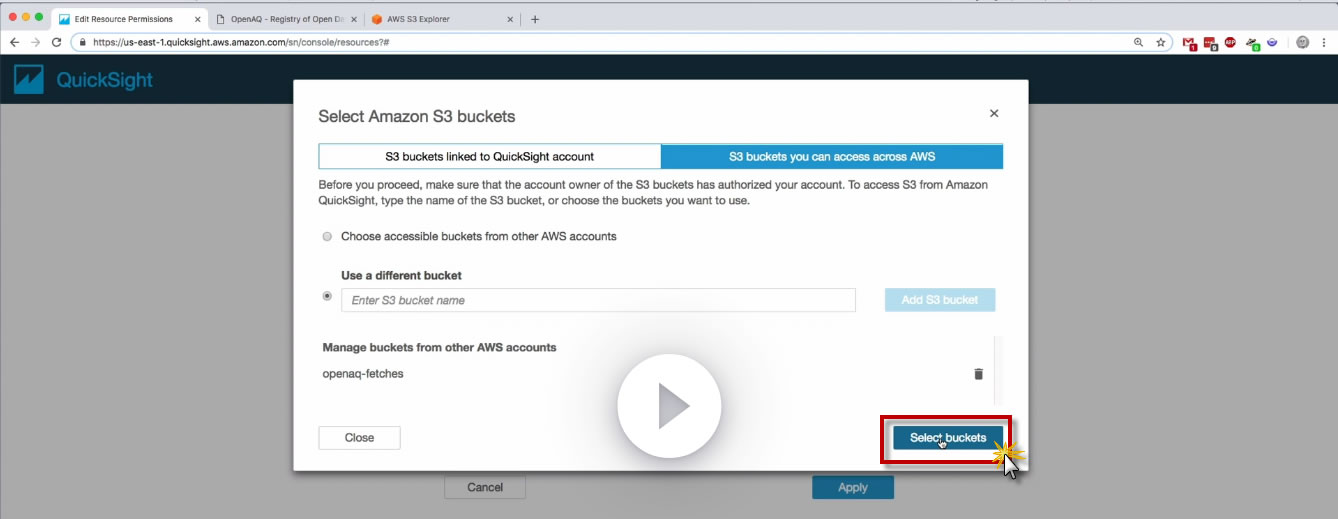
Task: Open the zoom magnifier icon in address bar
Action: pos(1138,43)
